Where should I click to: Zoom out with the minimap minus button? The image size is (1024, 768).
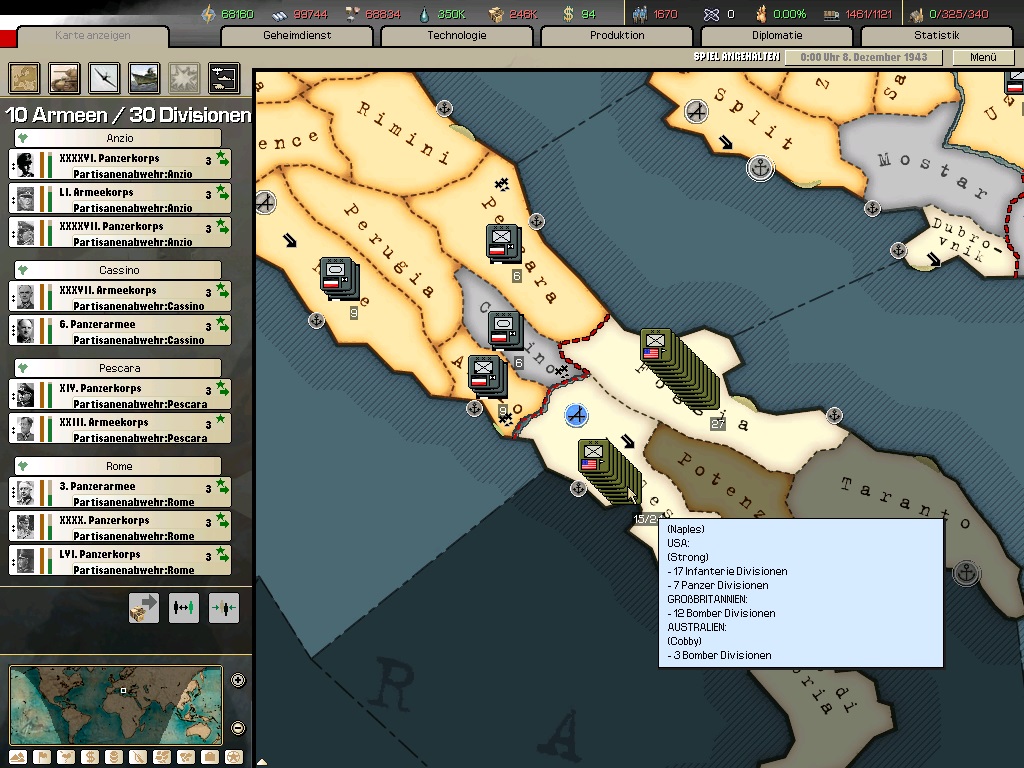coord(238,728)
